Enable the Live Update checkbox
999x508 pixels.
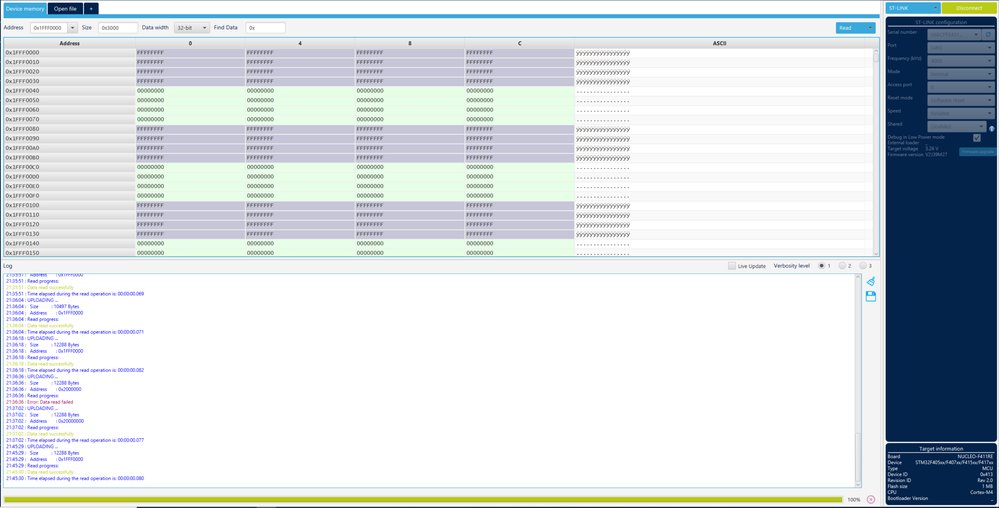click(x=731, y=266)
